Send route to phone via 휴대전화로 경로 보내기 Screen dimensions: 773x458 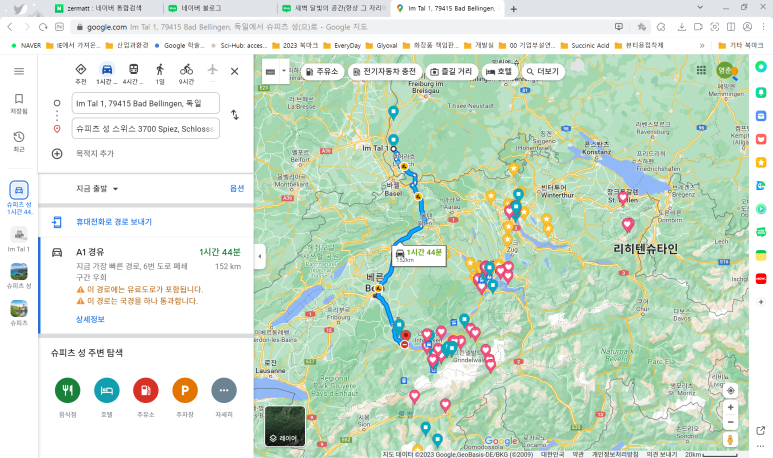tap(113, 222)
